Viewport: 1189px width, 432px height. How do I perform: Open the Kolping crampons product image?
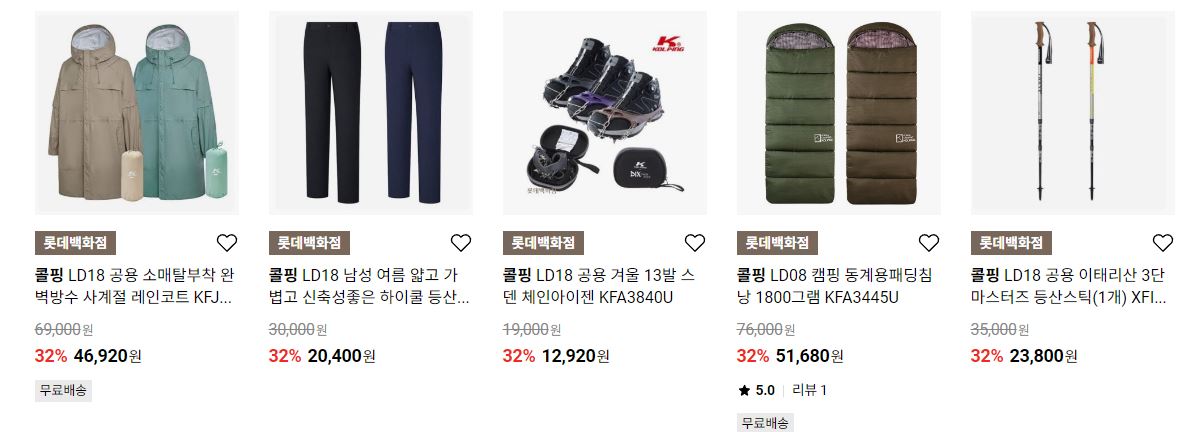(604, 113)
